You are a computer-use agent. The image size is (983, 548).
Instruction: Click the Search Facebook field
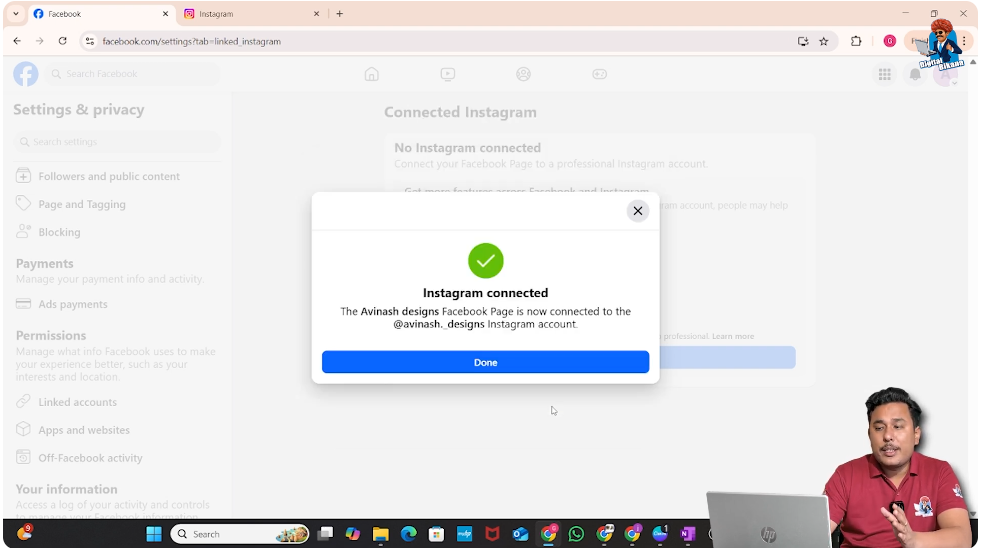pyautogui.click(x=133, y=74)
